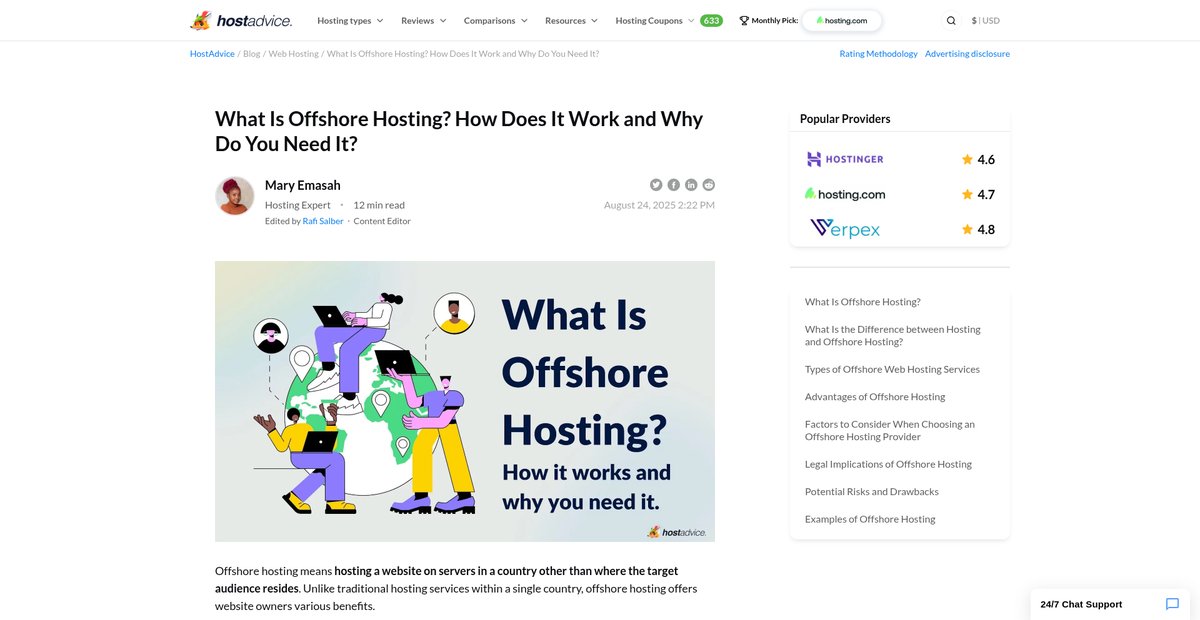The image size is (1200, 620).
Task: Open the Hostinger provider logo
Action: click(845, 159)
